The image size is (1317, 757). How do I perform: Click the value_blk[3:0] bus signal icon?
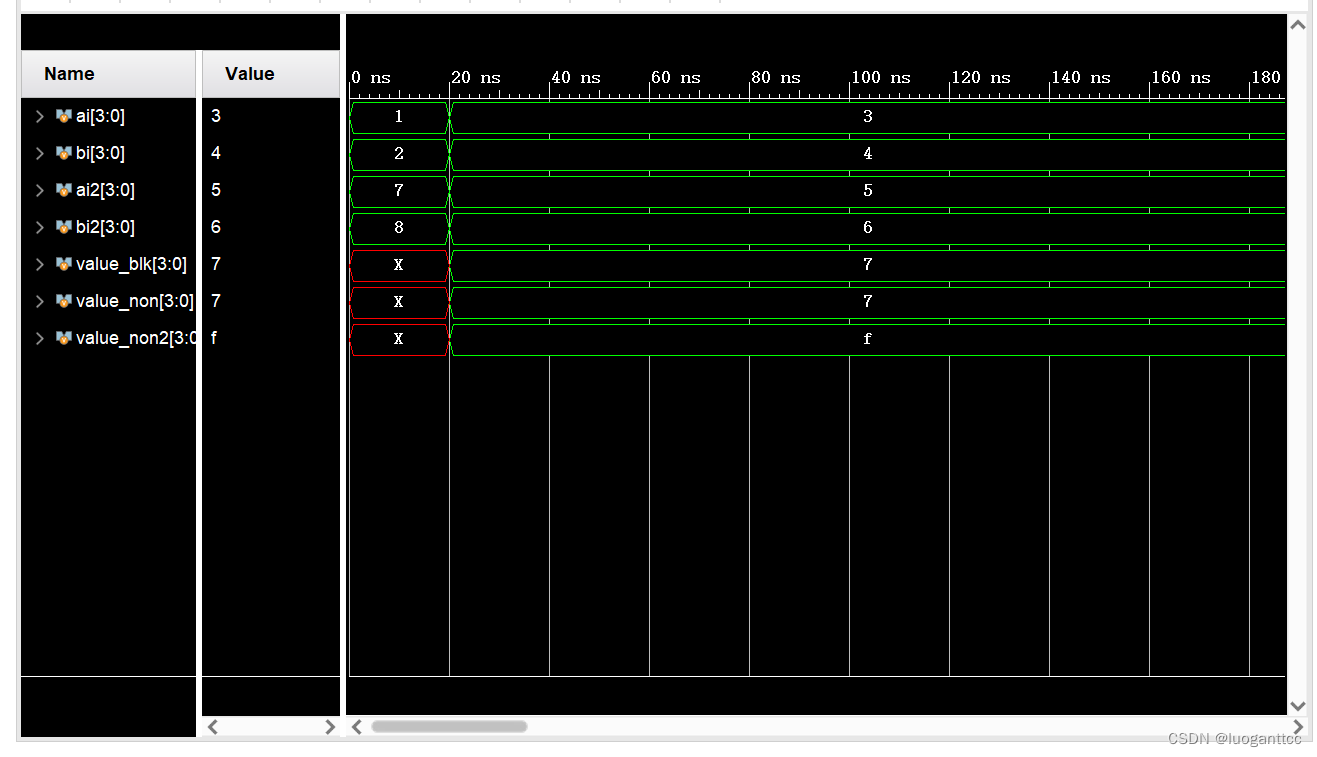(x=63, y=264)
